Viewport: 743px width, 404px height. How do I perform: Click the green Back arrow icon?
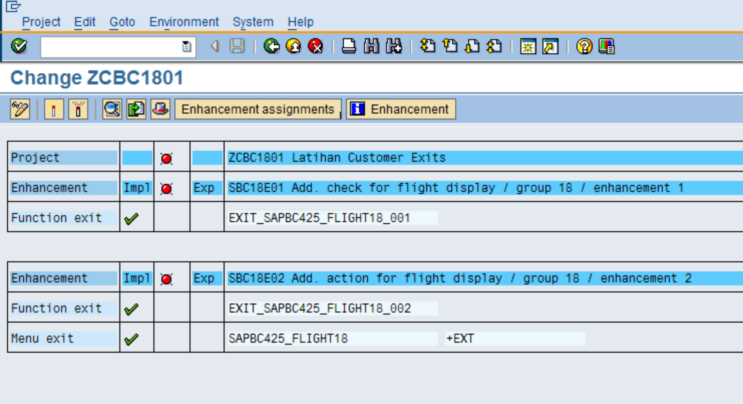click(271, 46)
